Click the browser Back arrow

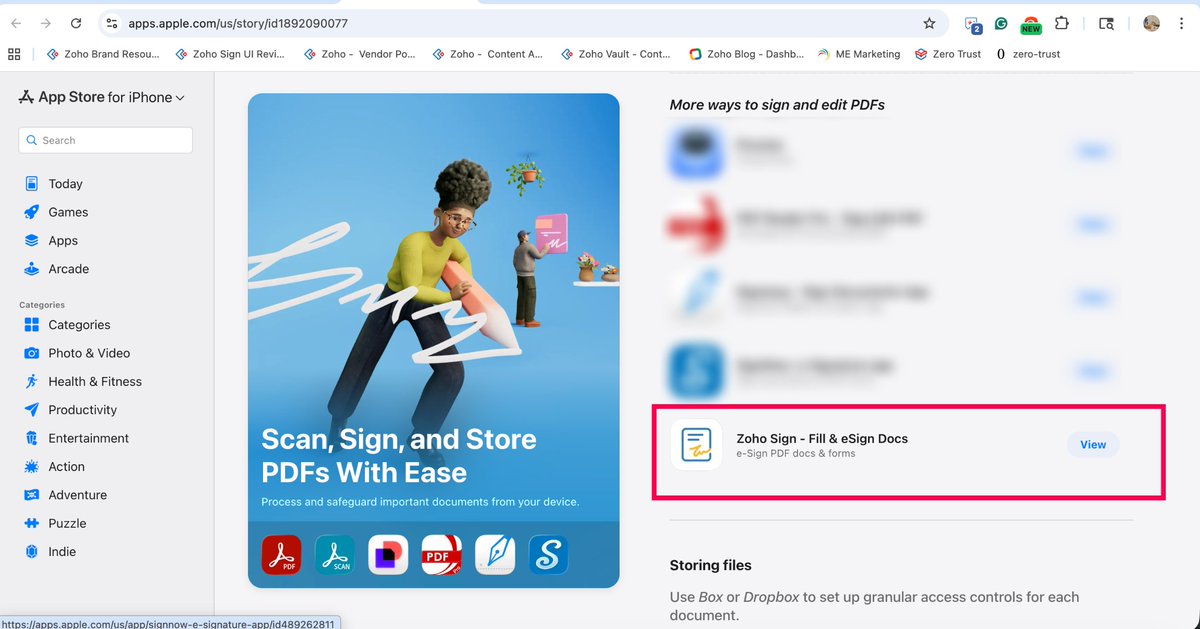pyautogui.click(x=16, y=23)
